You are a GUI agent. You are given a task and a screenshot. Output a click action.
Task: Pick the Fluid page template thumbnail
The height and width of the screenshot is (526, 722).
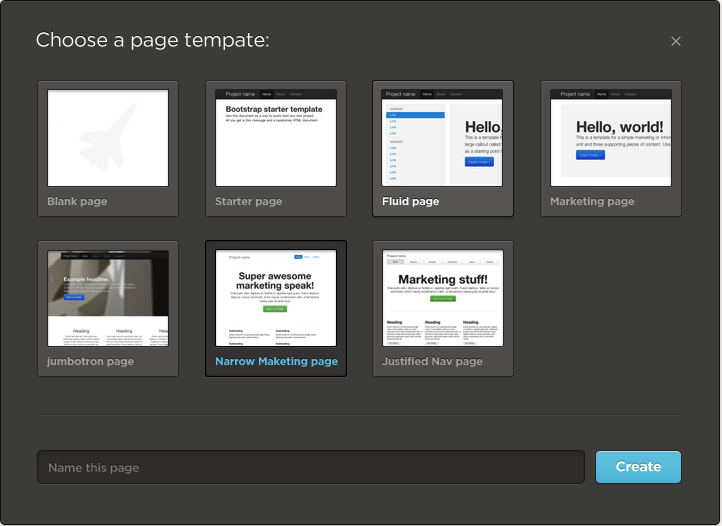coord(443,138)
